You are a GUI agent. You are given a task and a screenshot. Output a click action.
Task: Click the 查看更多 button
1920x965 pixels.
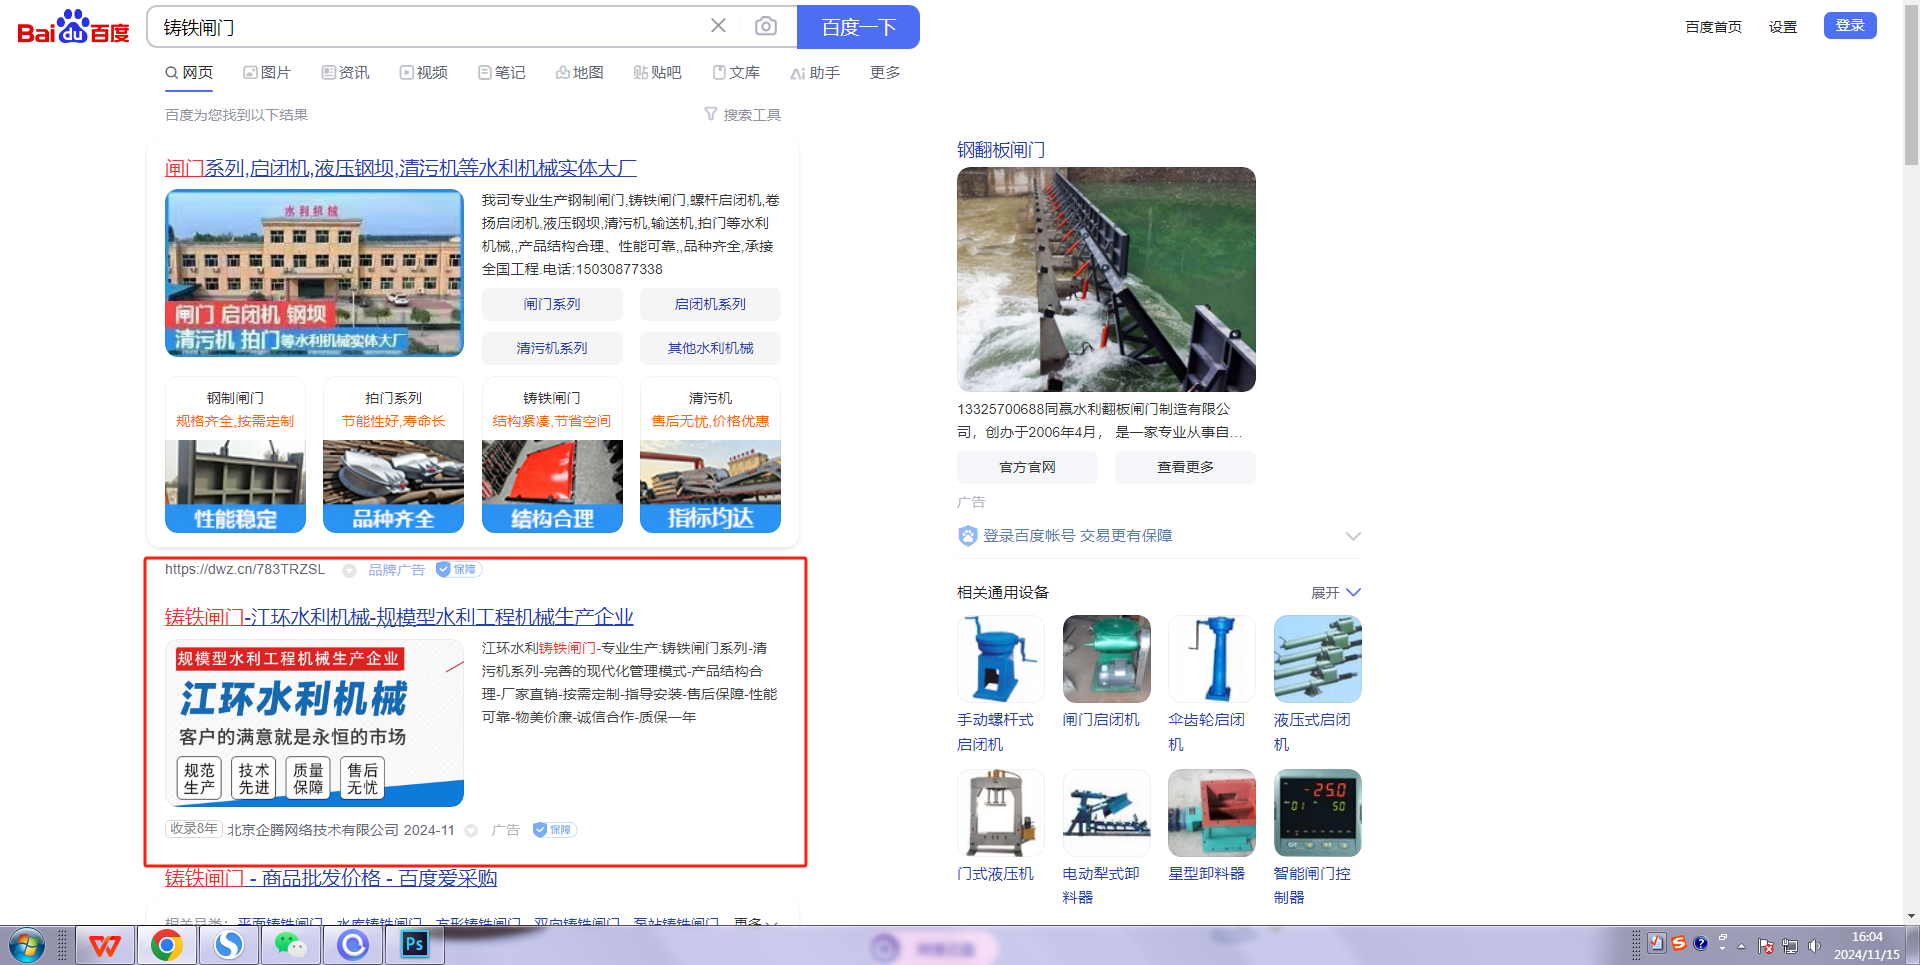(1185, 467)
